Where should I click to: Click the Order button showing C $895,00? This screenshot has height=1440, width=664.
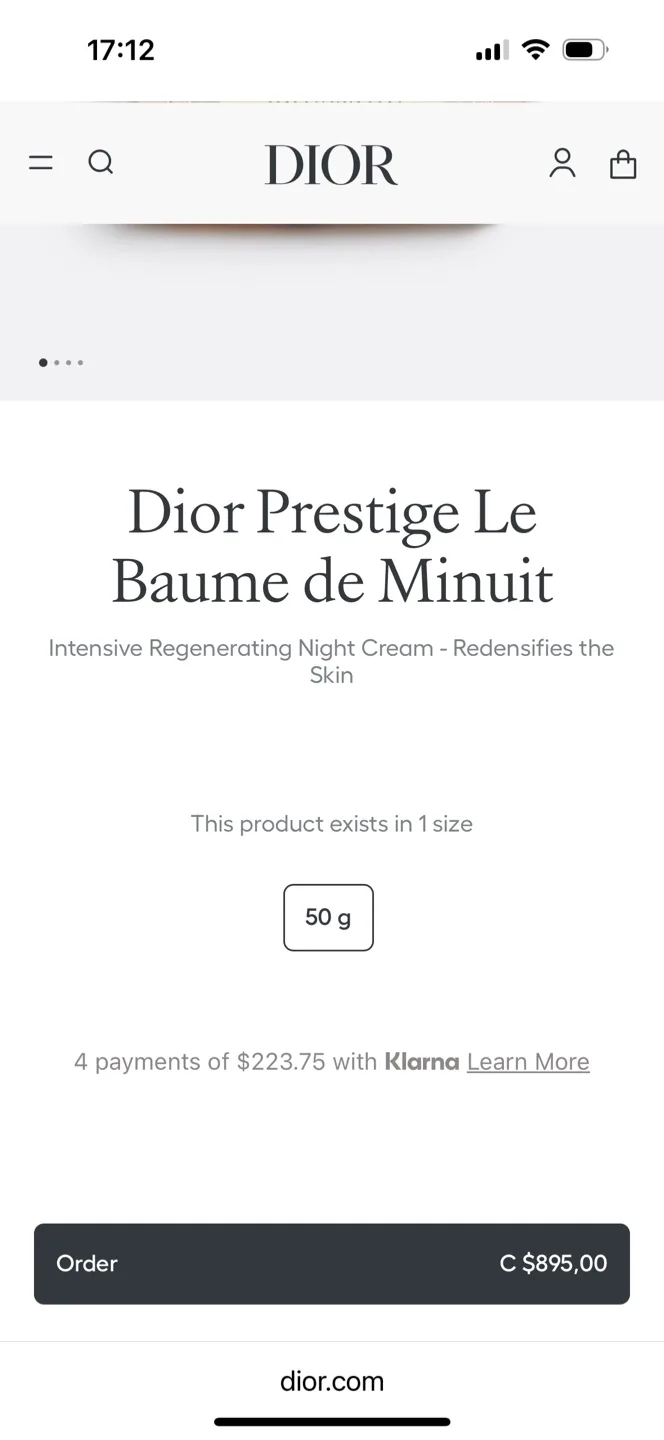(331, 1263)
